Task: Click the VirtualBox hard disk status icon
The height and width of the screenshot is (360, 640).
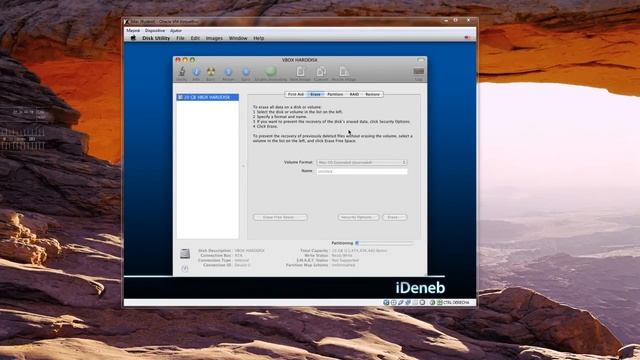Action: pyautogui.click(x=386, y=302)
